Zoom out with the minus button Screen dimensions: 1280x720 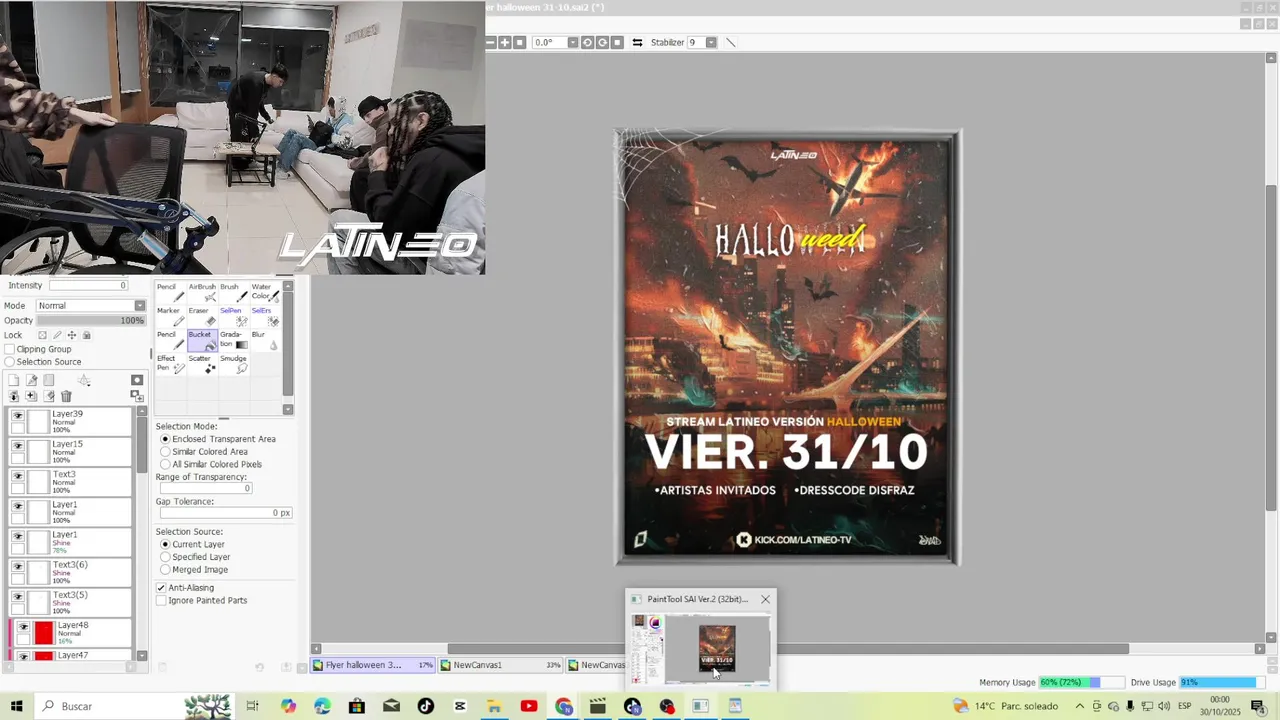pyautogui.click(x=491, y=42)
